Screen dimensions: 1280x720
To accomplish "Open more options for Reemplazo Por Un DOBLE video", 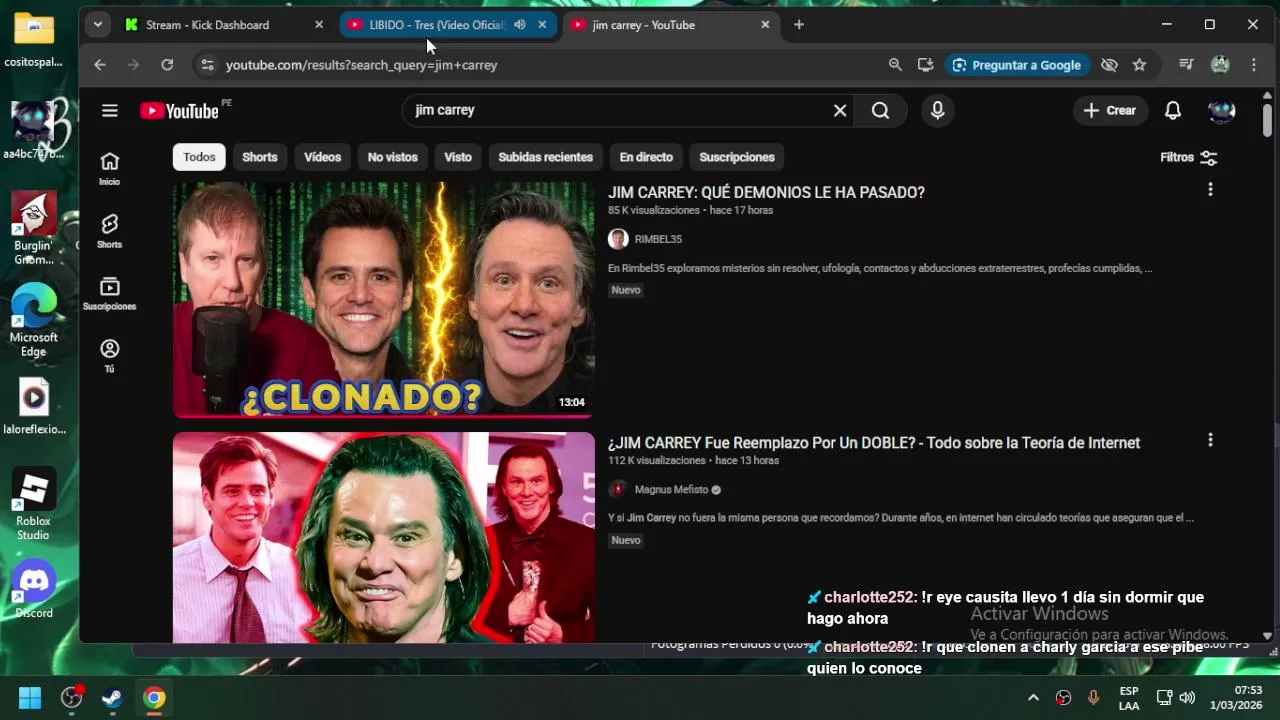I will [x=1210, y=440].
